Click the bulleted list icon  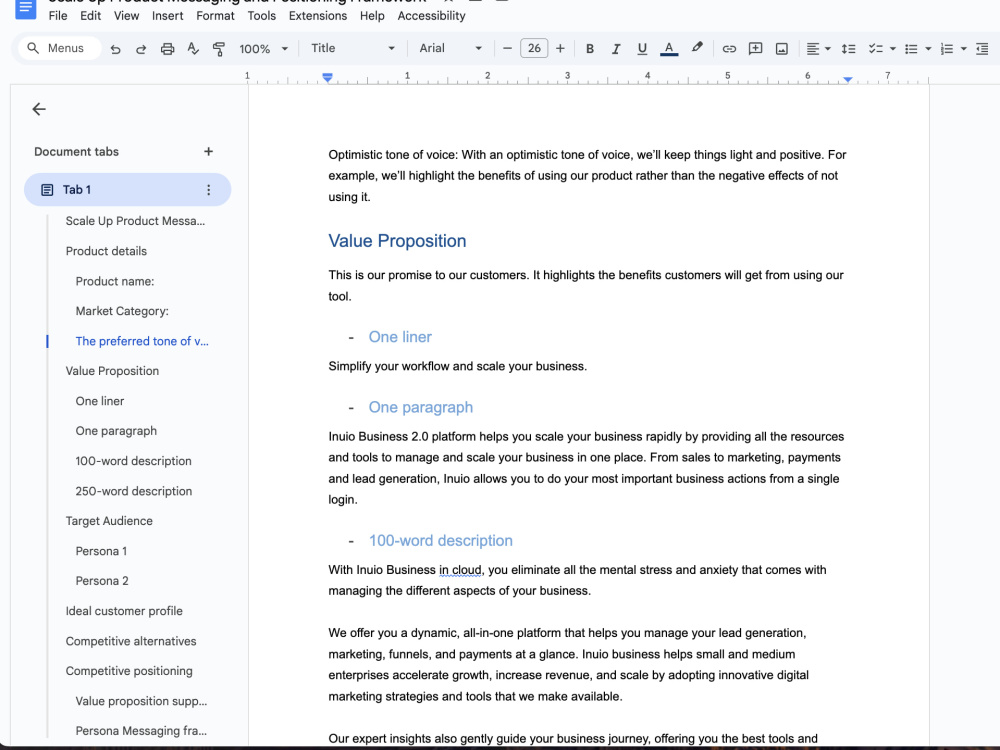(x=911, y=49)
